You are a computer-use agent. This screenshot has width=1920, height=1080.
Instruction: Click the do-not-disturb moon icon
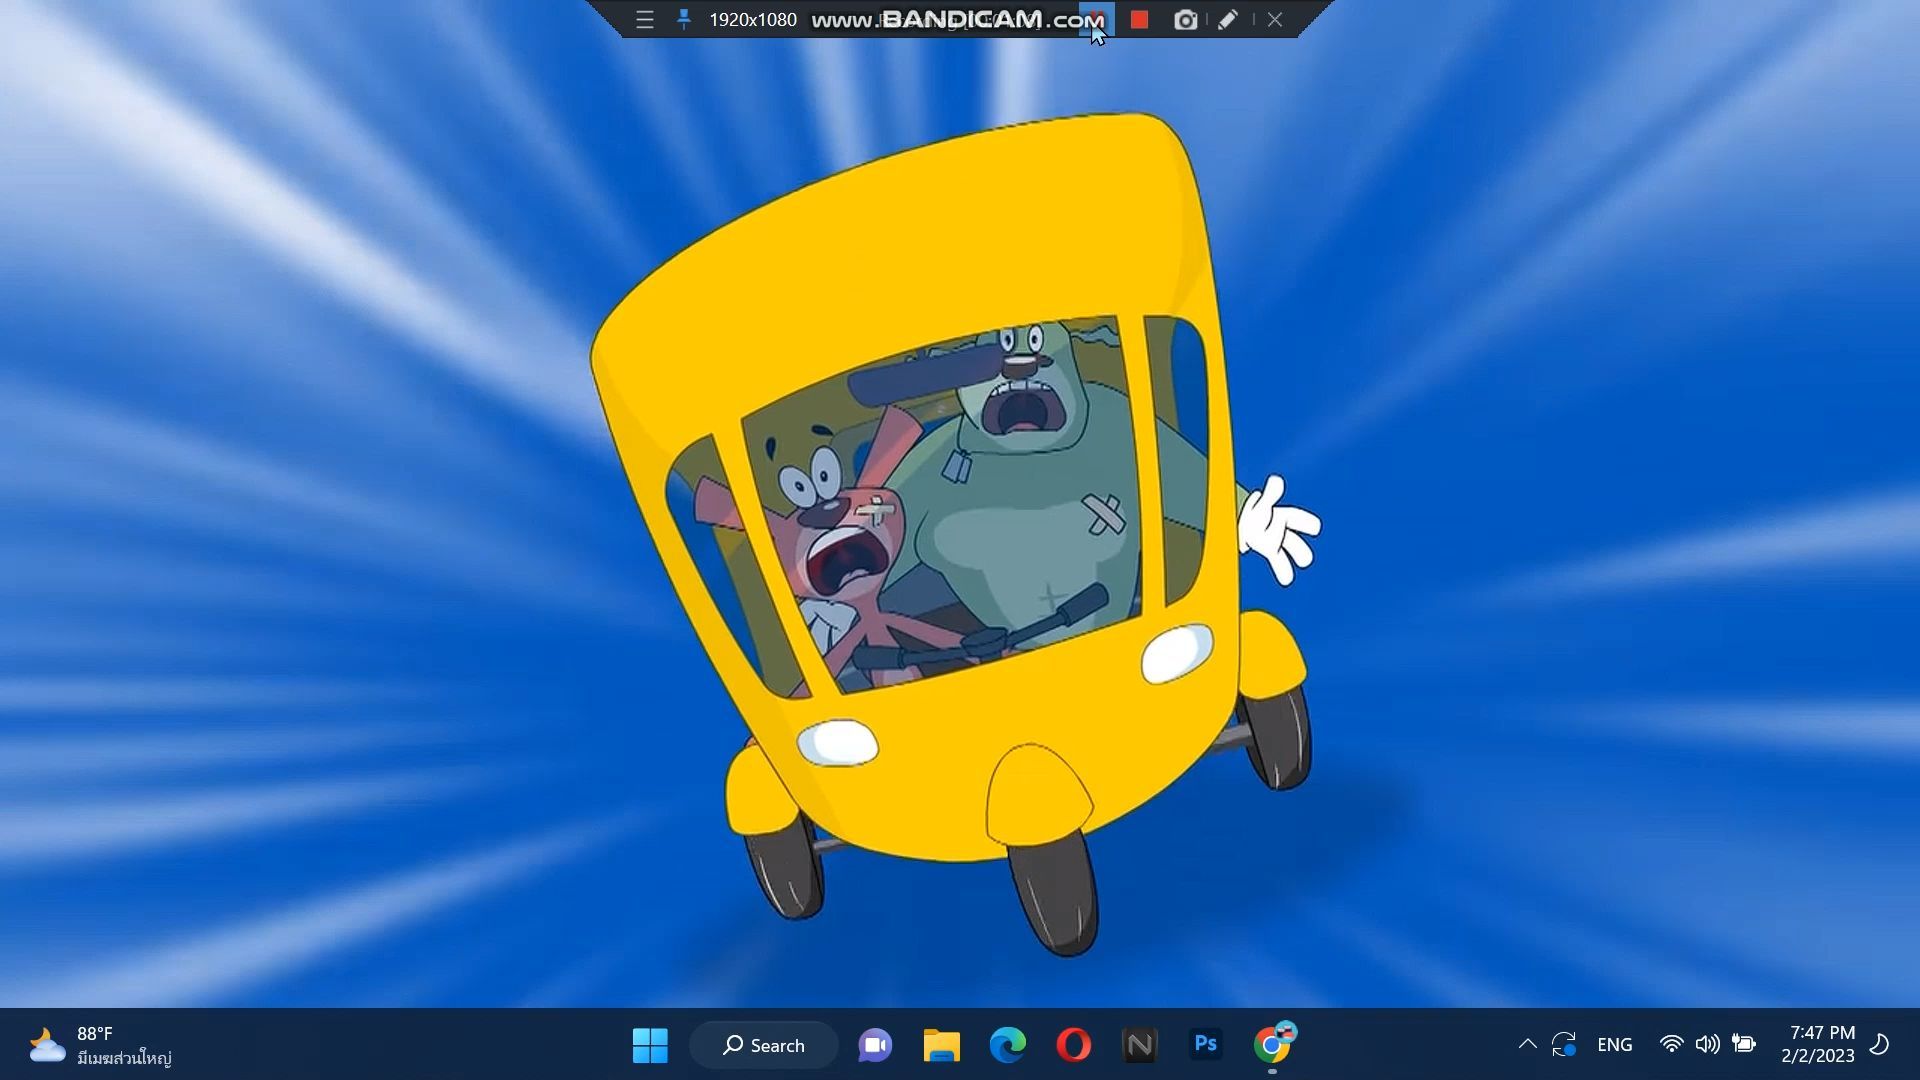click(1880, 1045)
